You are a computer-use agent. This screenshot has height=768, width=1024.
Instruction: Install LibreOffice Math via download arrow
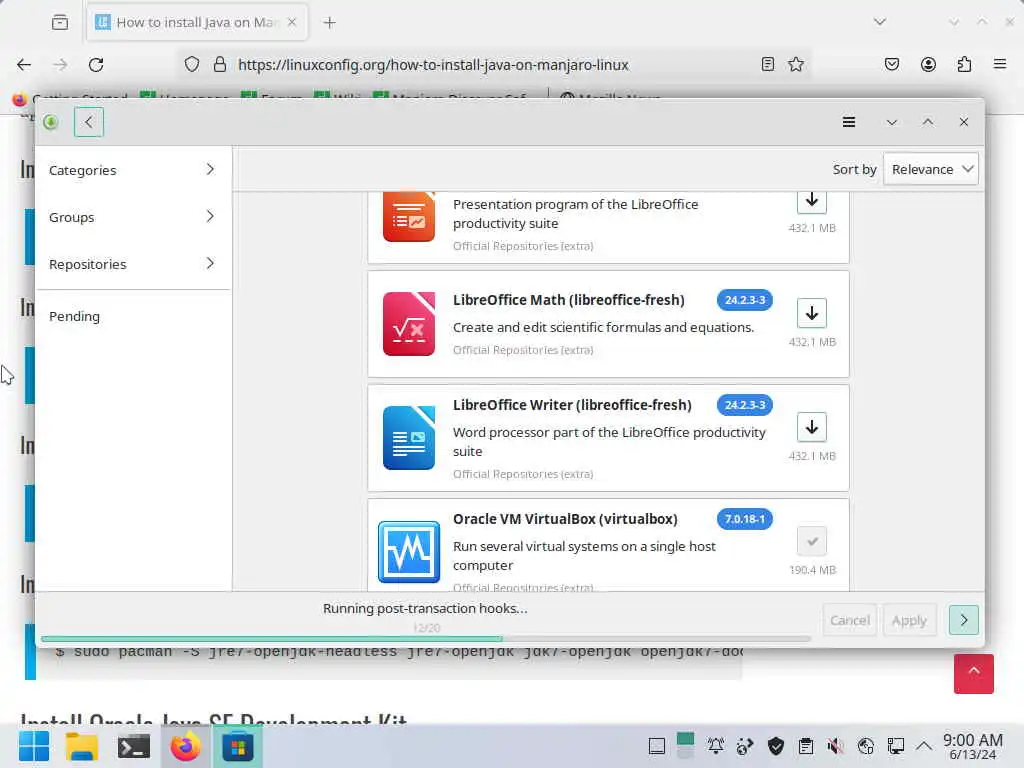click(x=812, y=313)
